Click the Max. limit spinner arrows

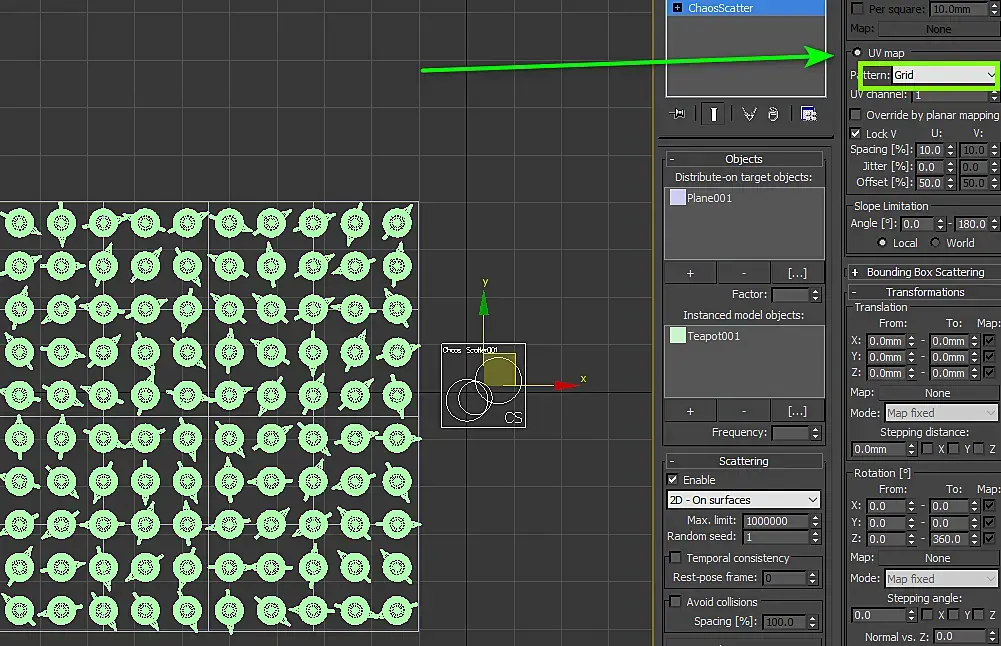(815, 521)
